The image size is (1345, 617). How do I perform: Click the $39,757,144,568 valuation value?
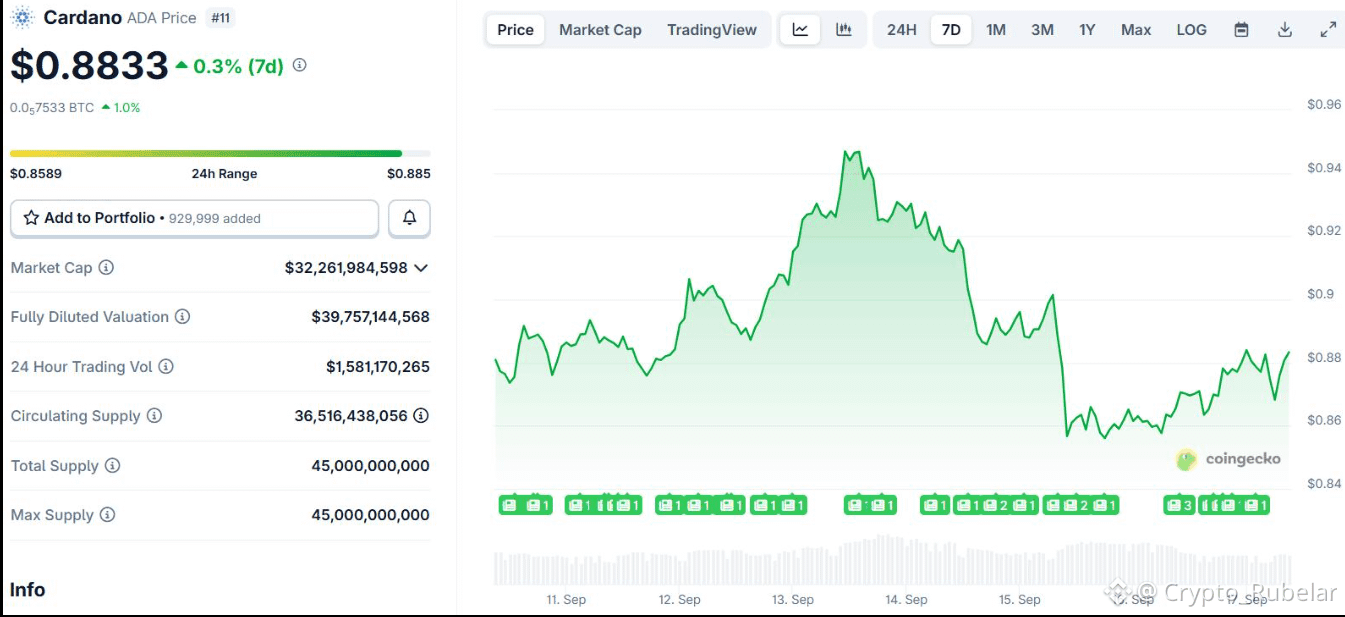tap(370, 317)
